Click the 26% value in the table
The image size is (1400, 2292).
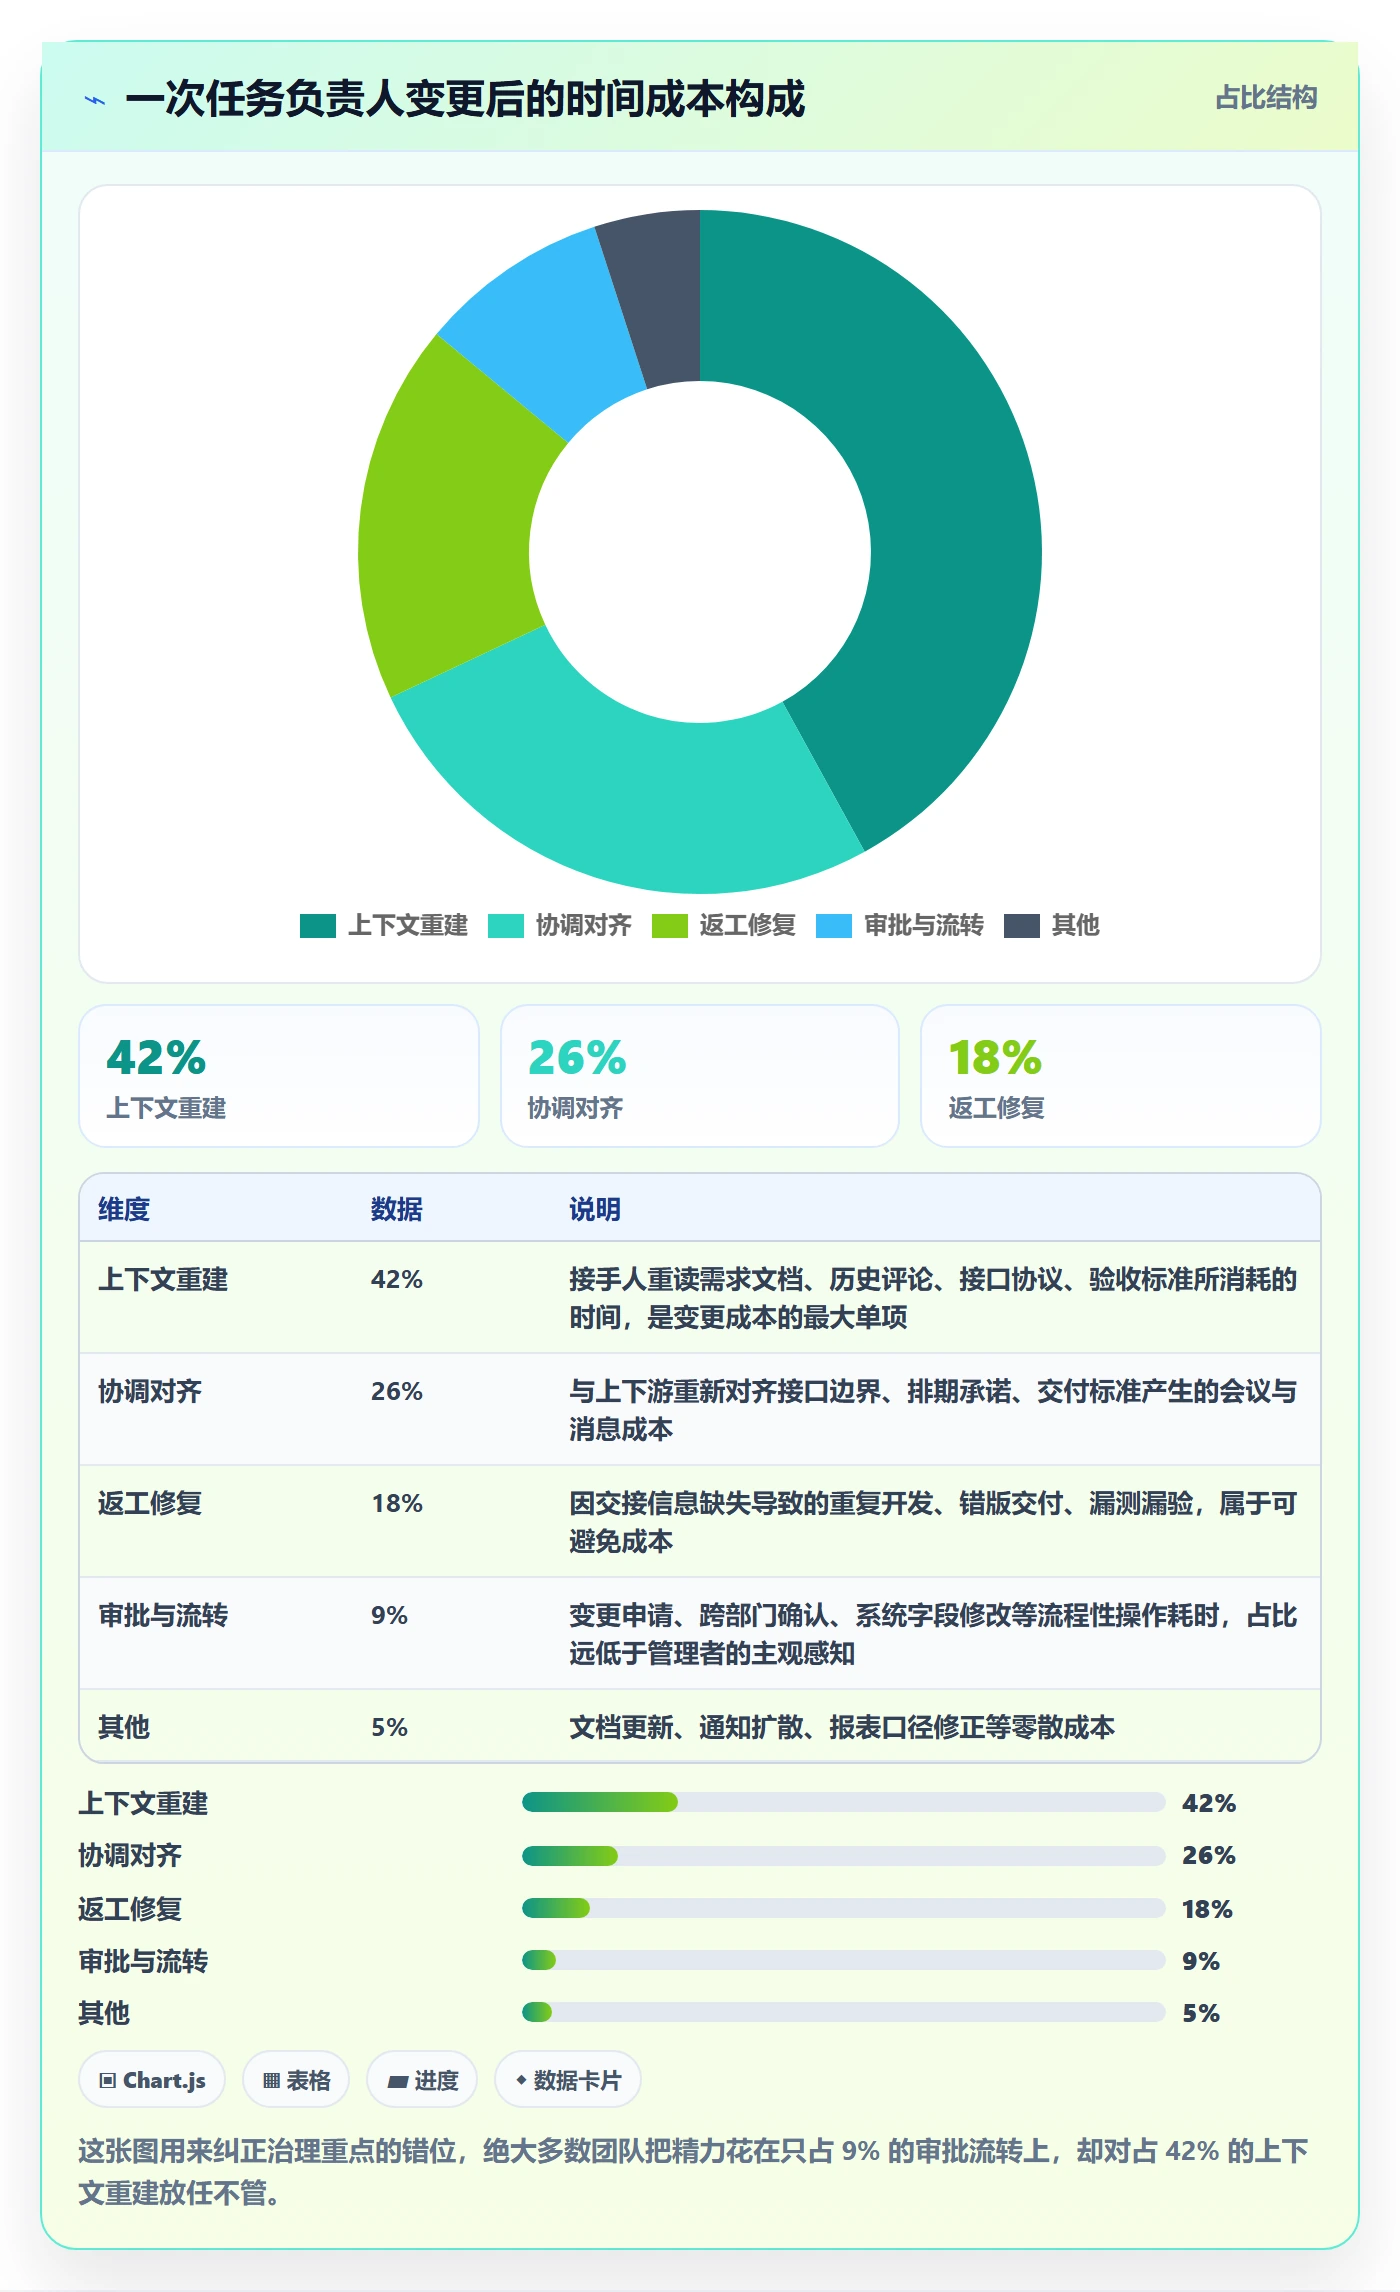coord(397,1392)
